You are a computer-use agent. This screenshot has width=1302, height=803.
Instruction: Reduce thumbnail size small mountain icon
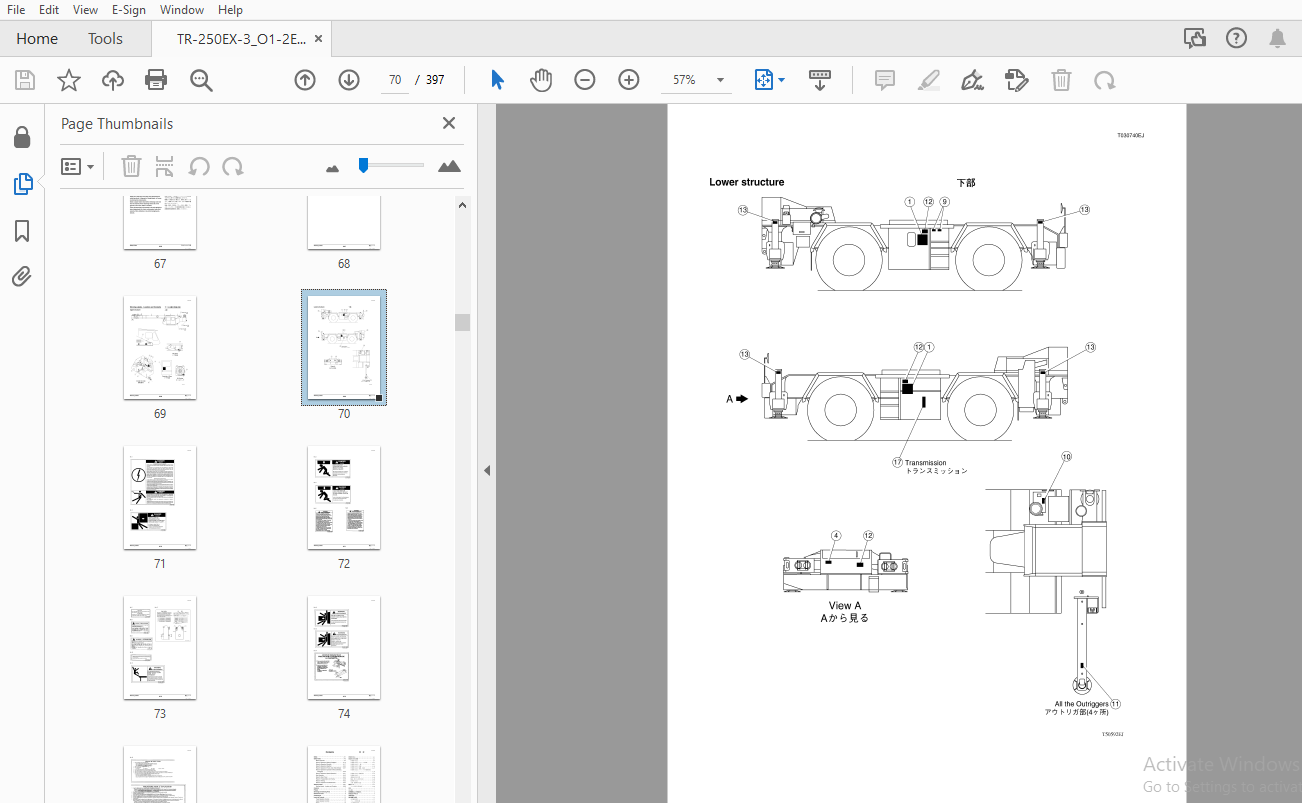333,167
